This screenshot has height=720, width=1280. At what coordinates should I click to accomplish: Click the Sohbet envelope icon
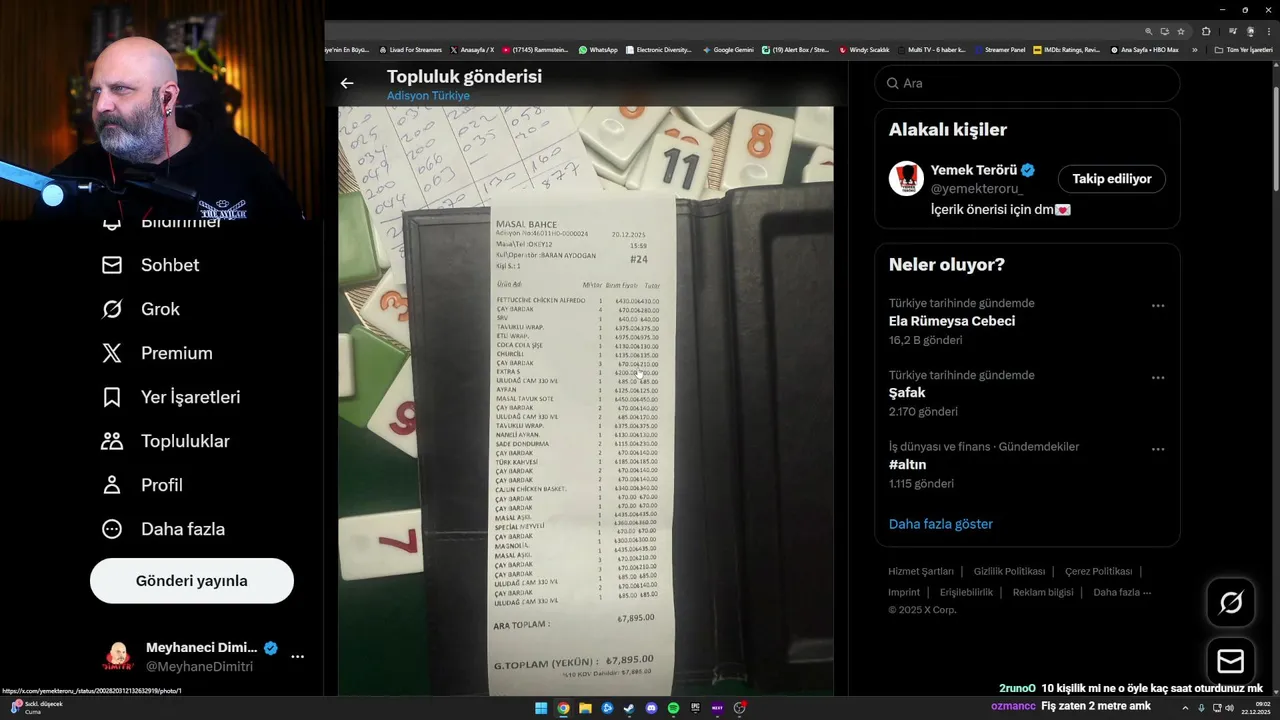pyautogui.click(x=112, y=265)
